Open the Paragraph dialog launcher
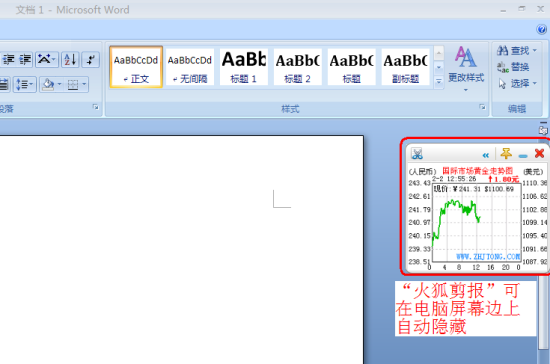Image resolution: width=550 pixels, height=364 pixels. (x=95, y=107)
